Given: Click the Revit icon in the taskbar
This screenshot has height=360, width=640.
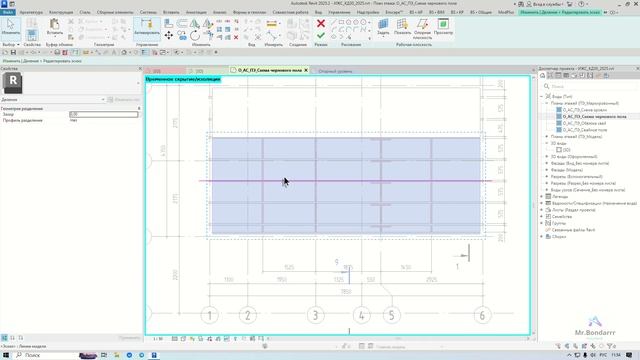Looking at the screenshot, I should [154, 355].
